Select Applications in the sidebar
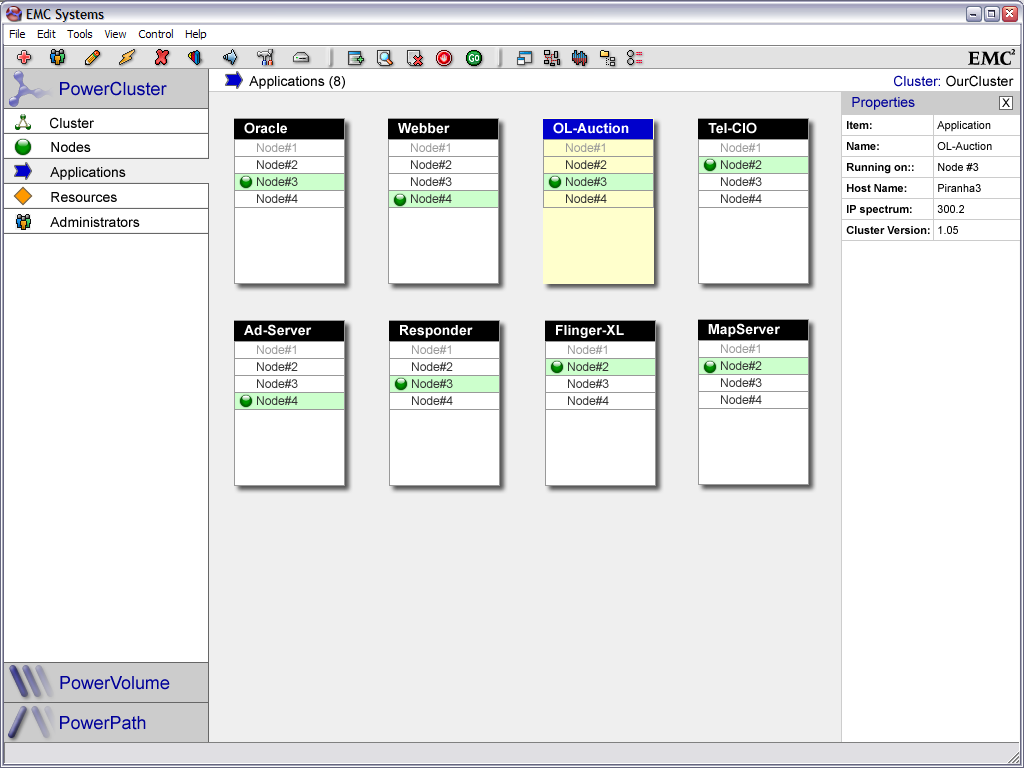This screenshot has width=1024, height=768. coord(106,172)
